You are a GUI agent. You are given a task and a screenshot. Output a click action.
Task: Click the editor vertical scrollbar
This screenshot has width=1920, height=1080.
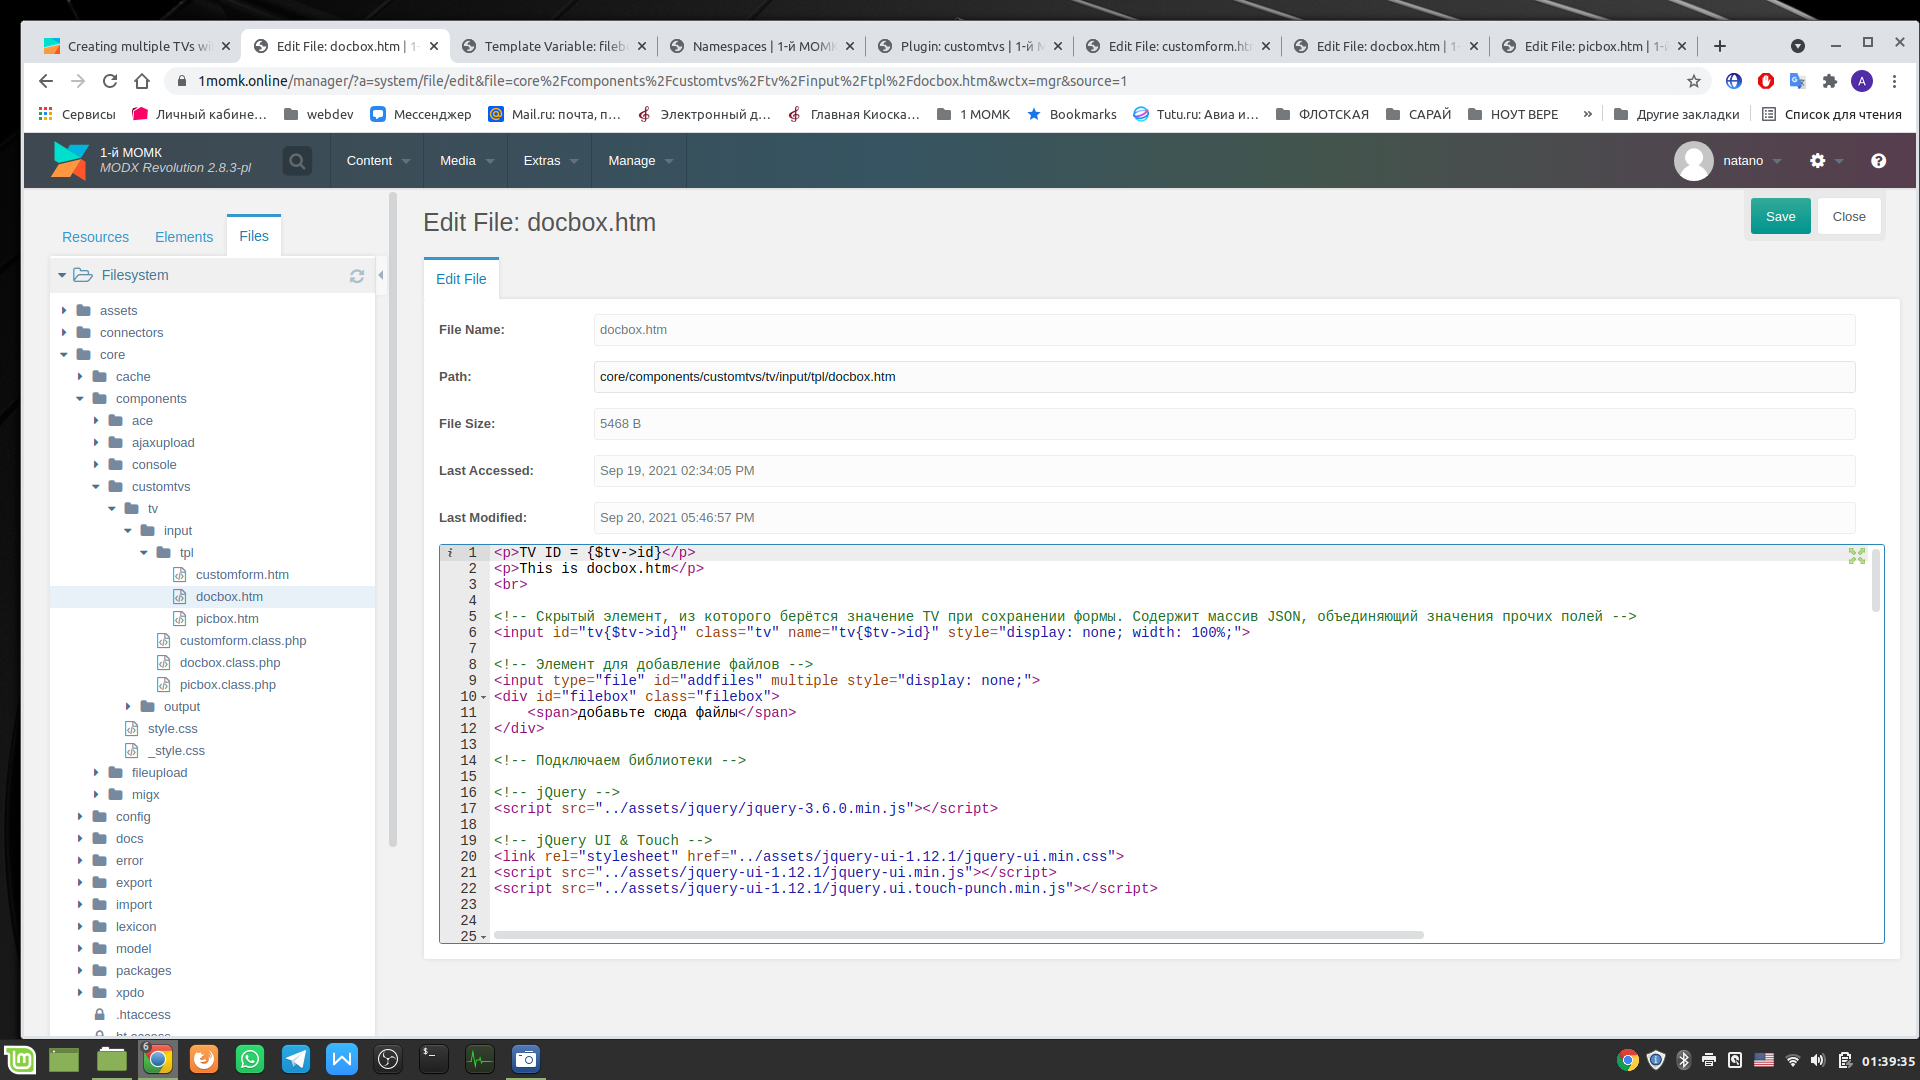(1876, 580)
